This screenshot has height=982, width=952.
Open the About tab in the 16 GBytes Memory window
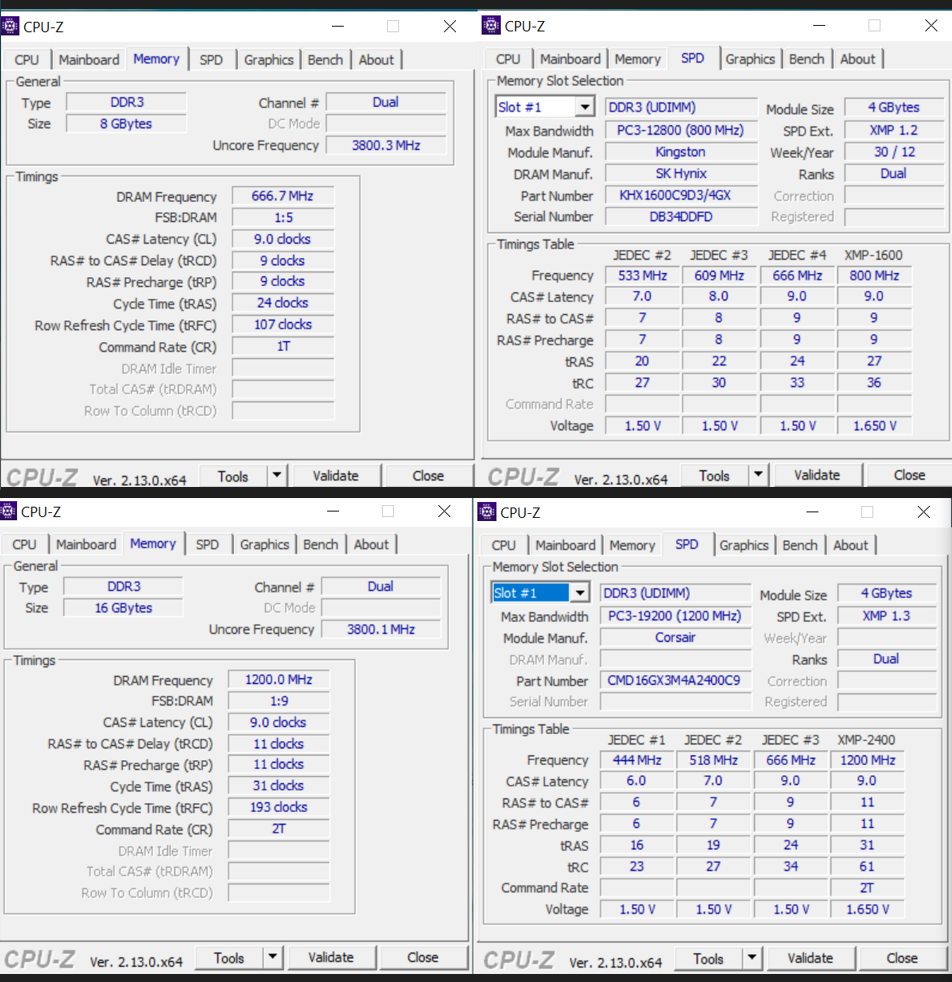[x=371, y=545]
